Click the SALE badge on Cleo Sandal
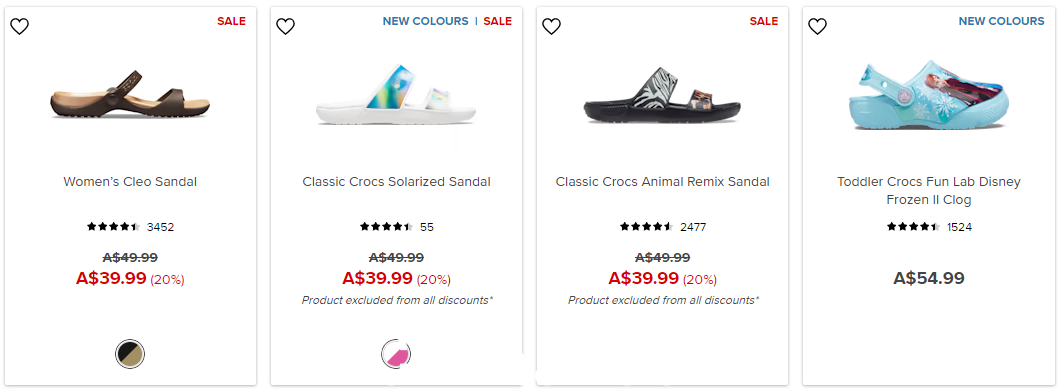The height and width of the screenshot is (390, 1060). click(231, 21)
